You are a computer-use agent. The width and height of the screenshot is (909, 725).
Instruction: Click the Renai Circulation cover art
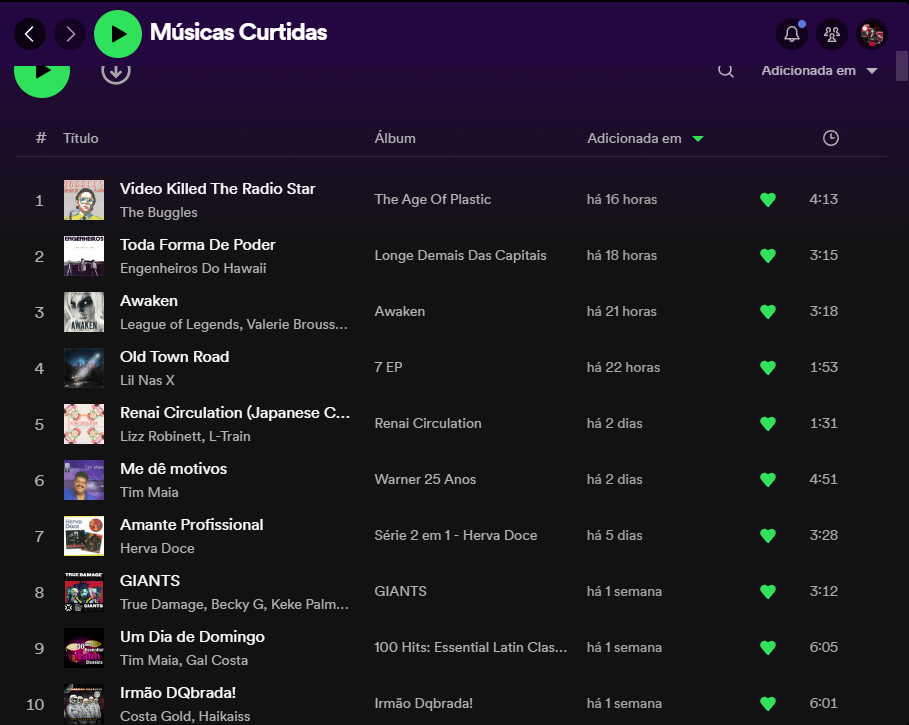tap(83, 424)
